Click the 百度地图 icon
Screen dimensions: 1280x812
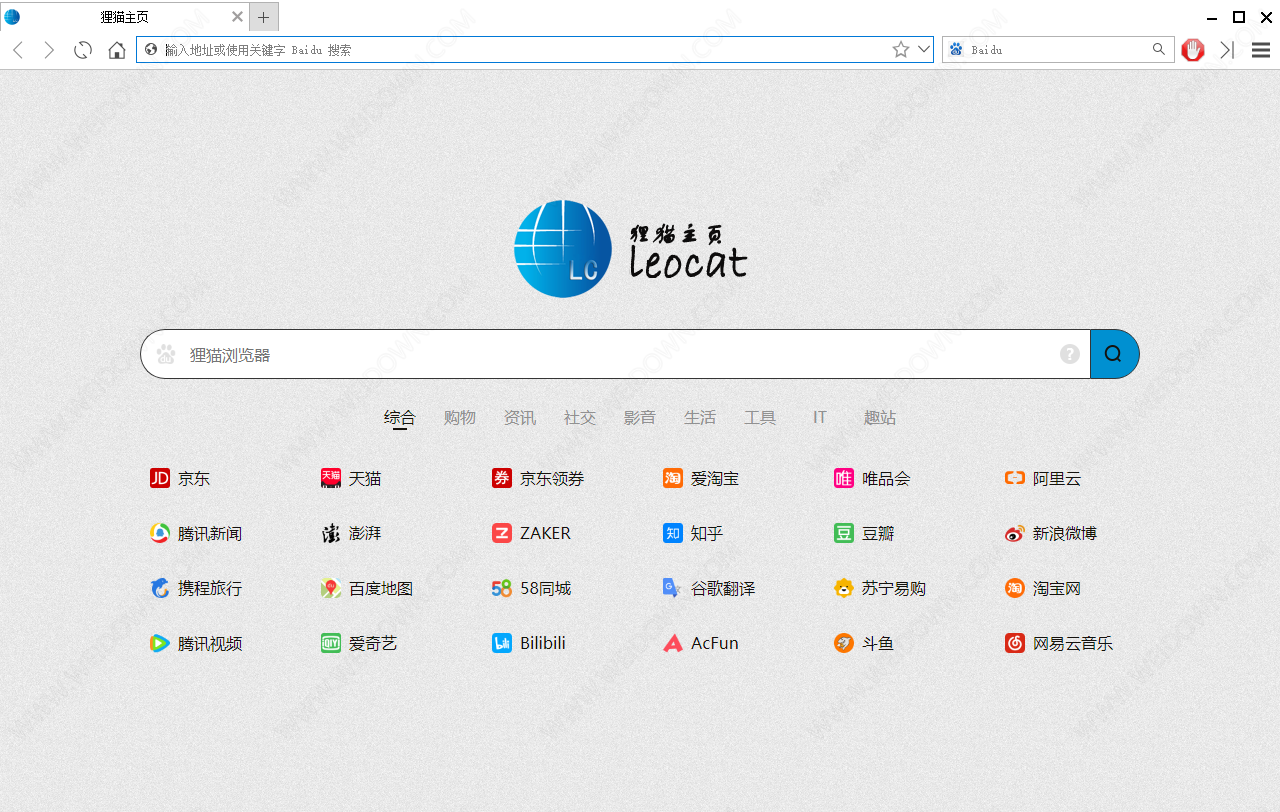pyautogui.click(x=331, y=589)
